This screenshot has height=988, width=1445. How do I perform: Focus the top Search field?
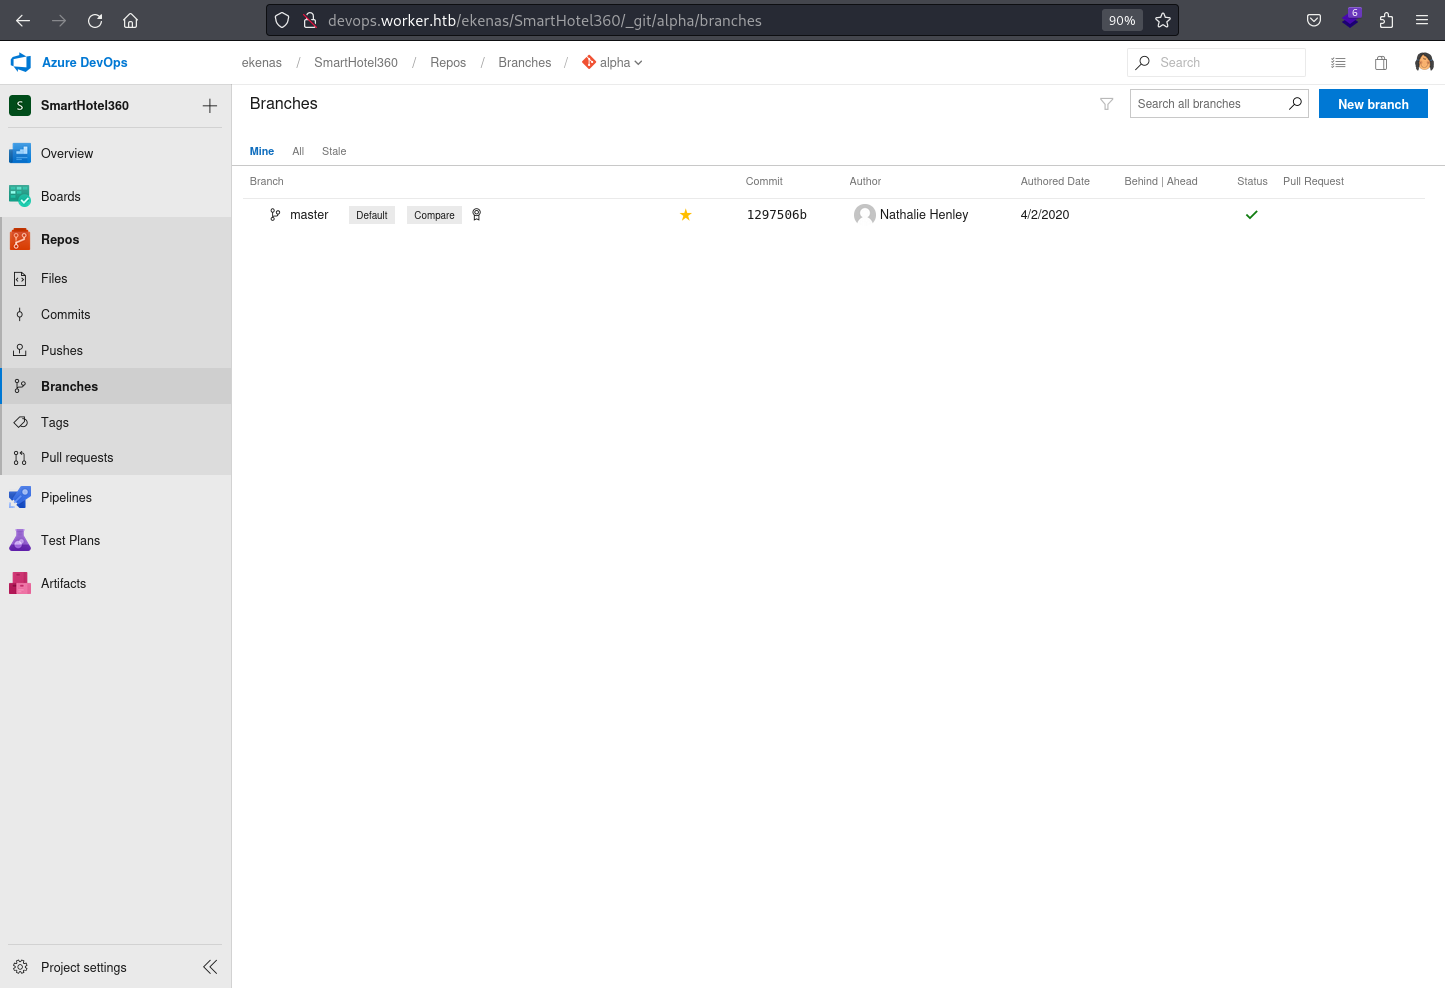pyautogui.click(x=1216, y=62)
